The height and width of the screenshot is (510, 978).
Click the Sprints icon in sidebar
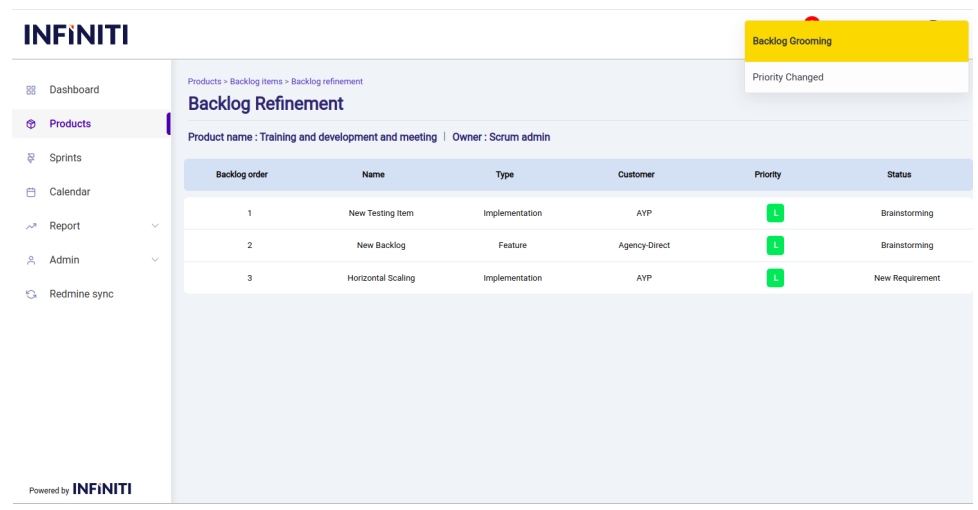(30, 158)
